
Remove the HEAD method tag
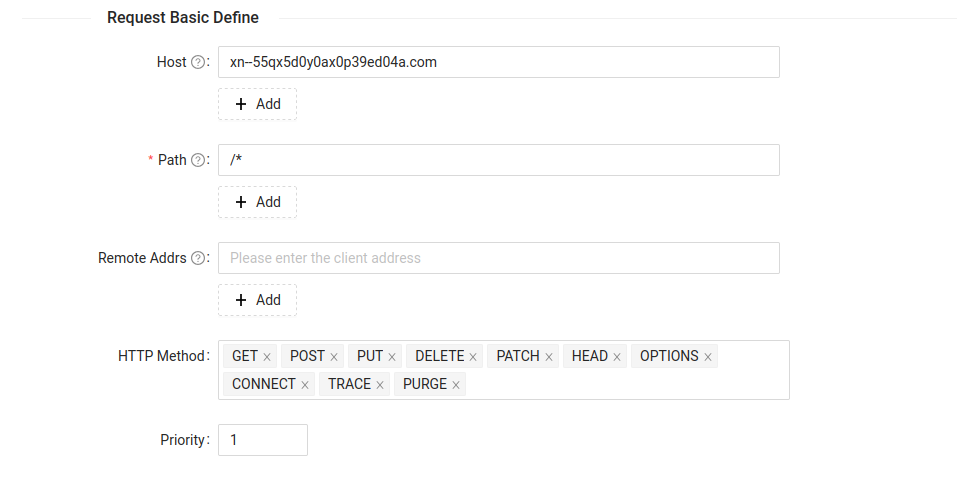pos(617,357)
